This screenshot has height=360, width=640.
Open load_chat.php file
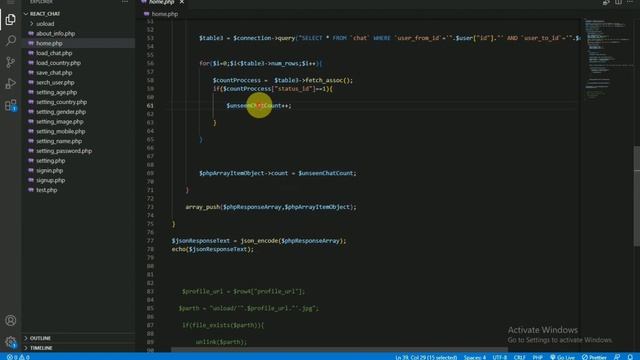(54, 53)
